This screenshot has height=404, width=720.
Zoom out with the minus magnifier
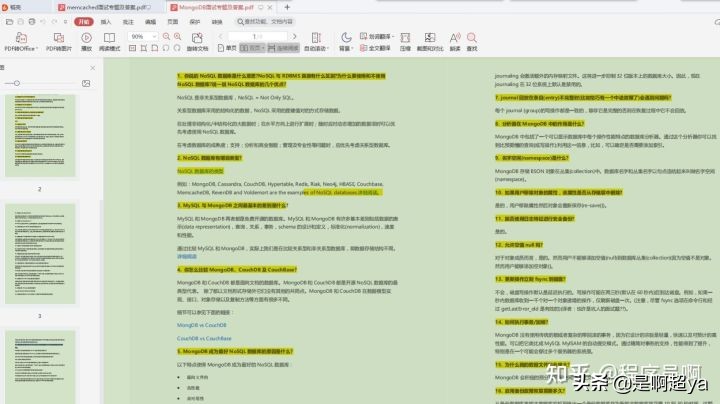pos(166,36)
